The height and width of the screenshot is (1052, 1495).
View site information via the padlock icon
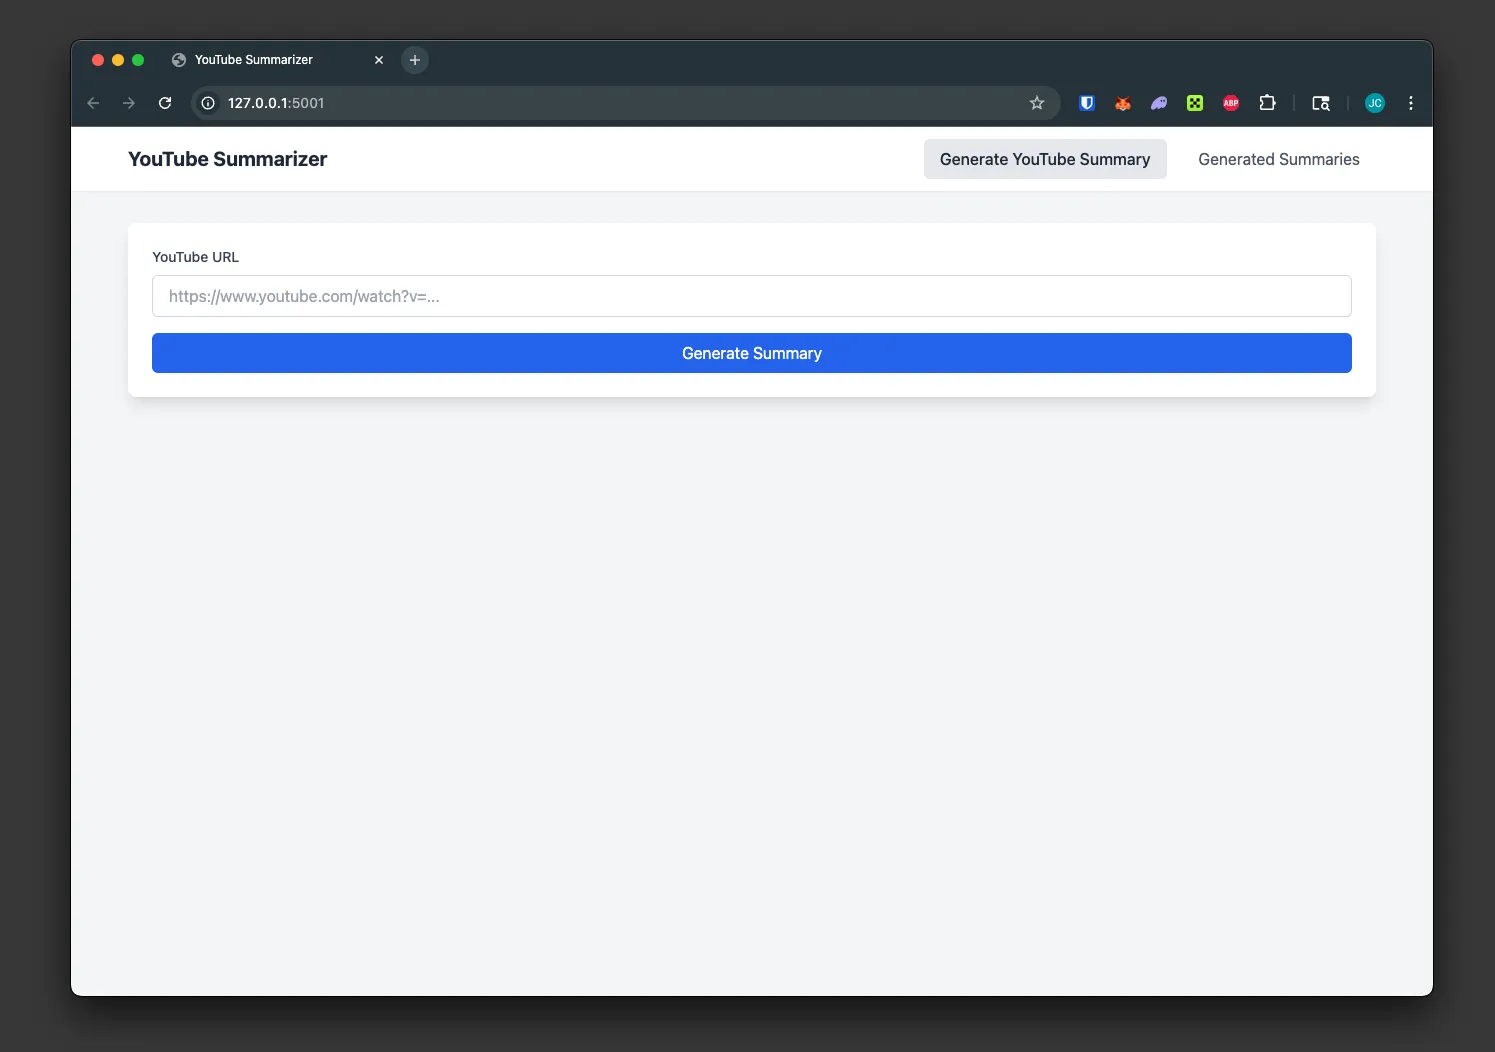point(207,103)
